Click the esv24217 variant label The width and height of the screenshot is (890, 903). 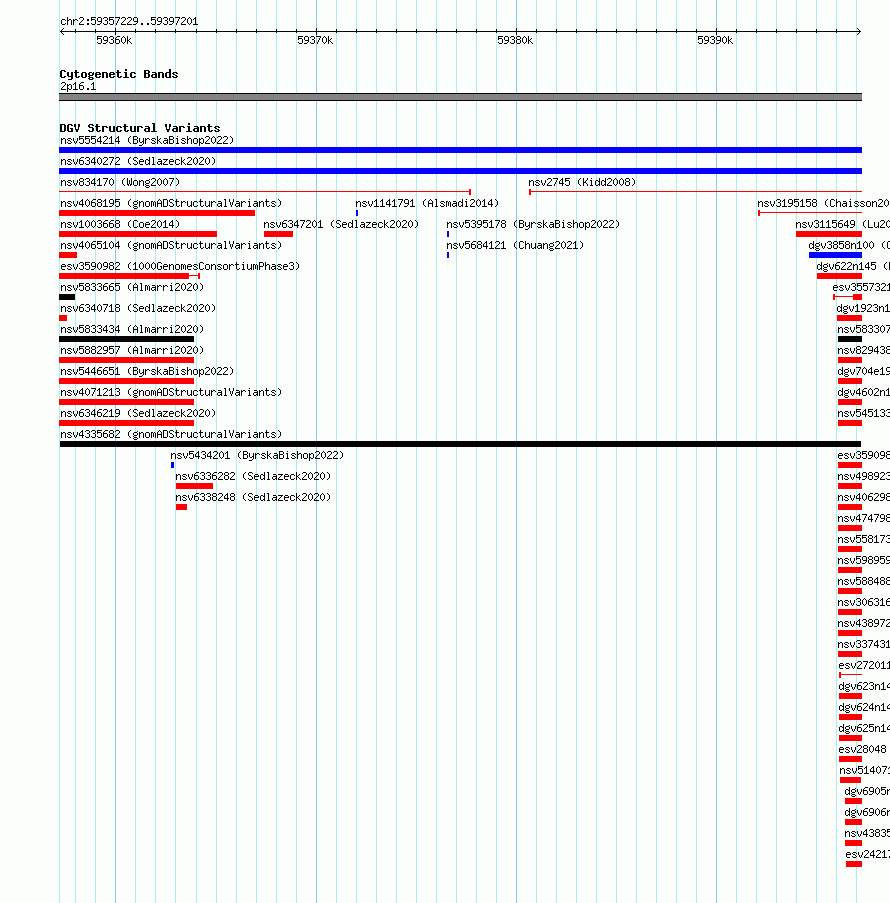coord(868,855)
